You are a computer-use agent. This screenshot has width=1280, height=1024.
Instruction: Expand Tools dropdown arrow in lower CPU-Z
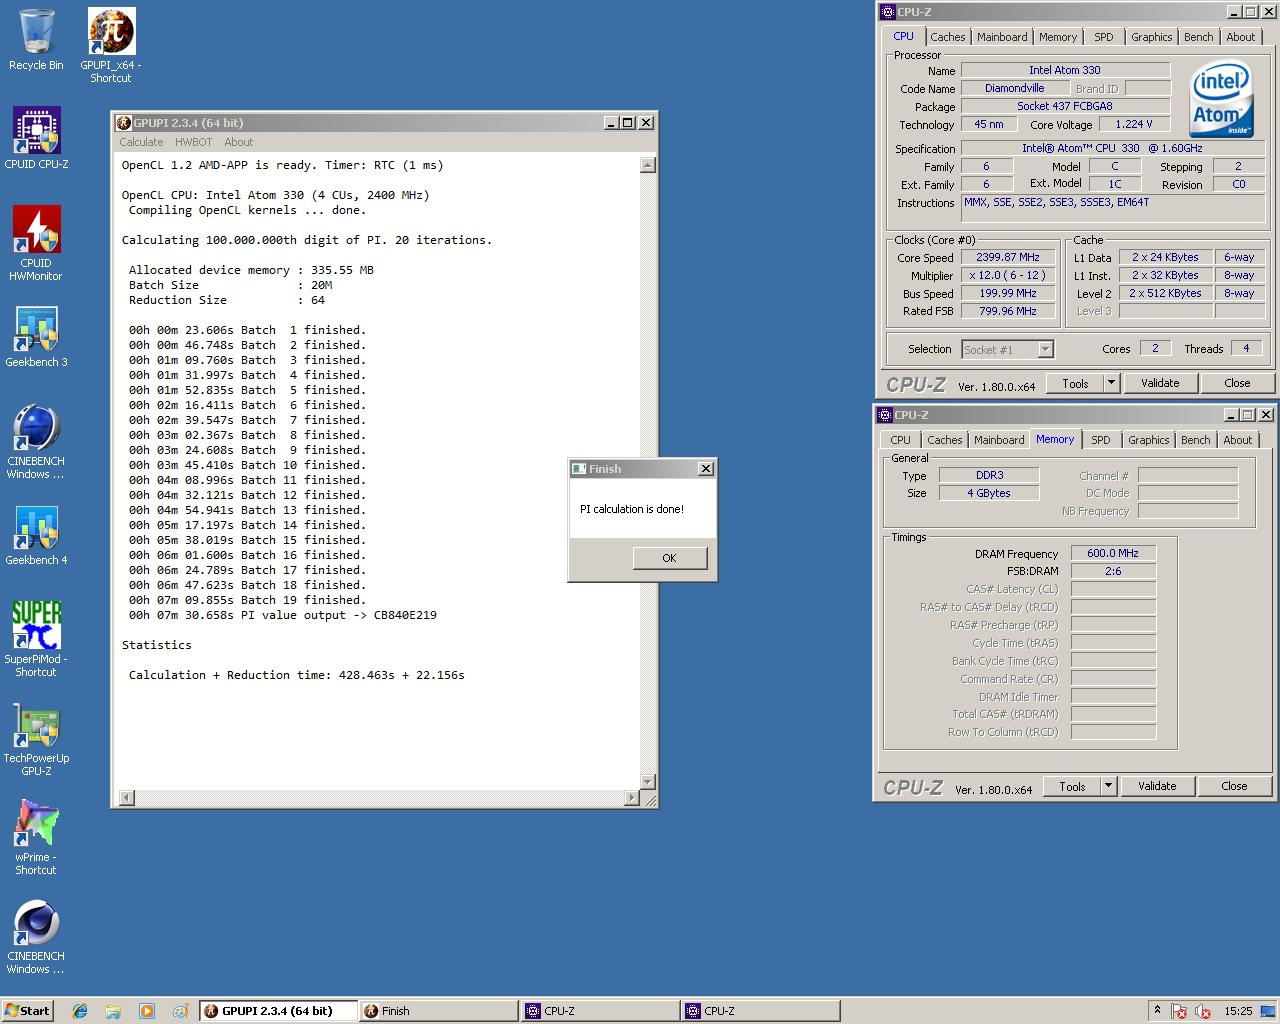(x=1108, y=786)
